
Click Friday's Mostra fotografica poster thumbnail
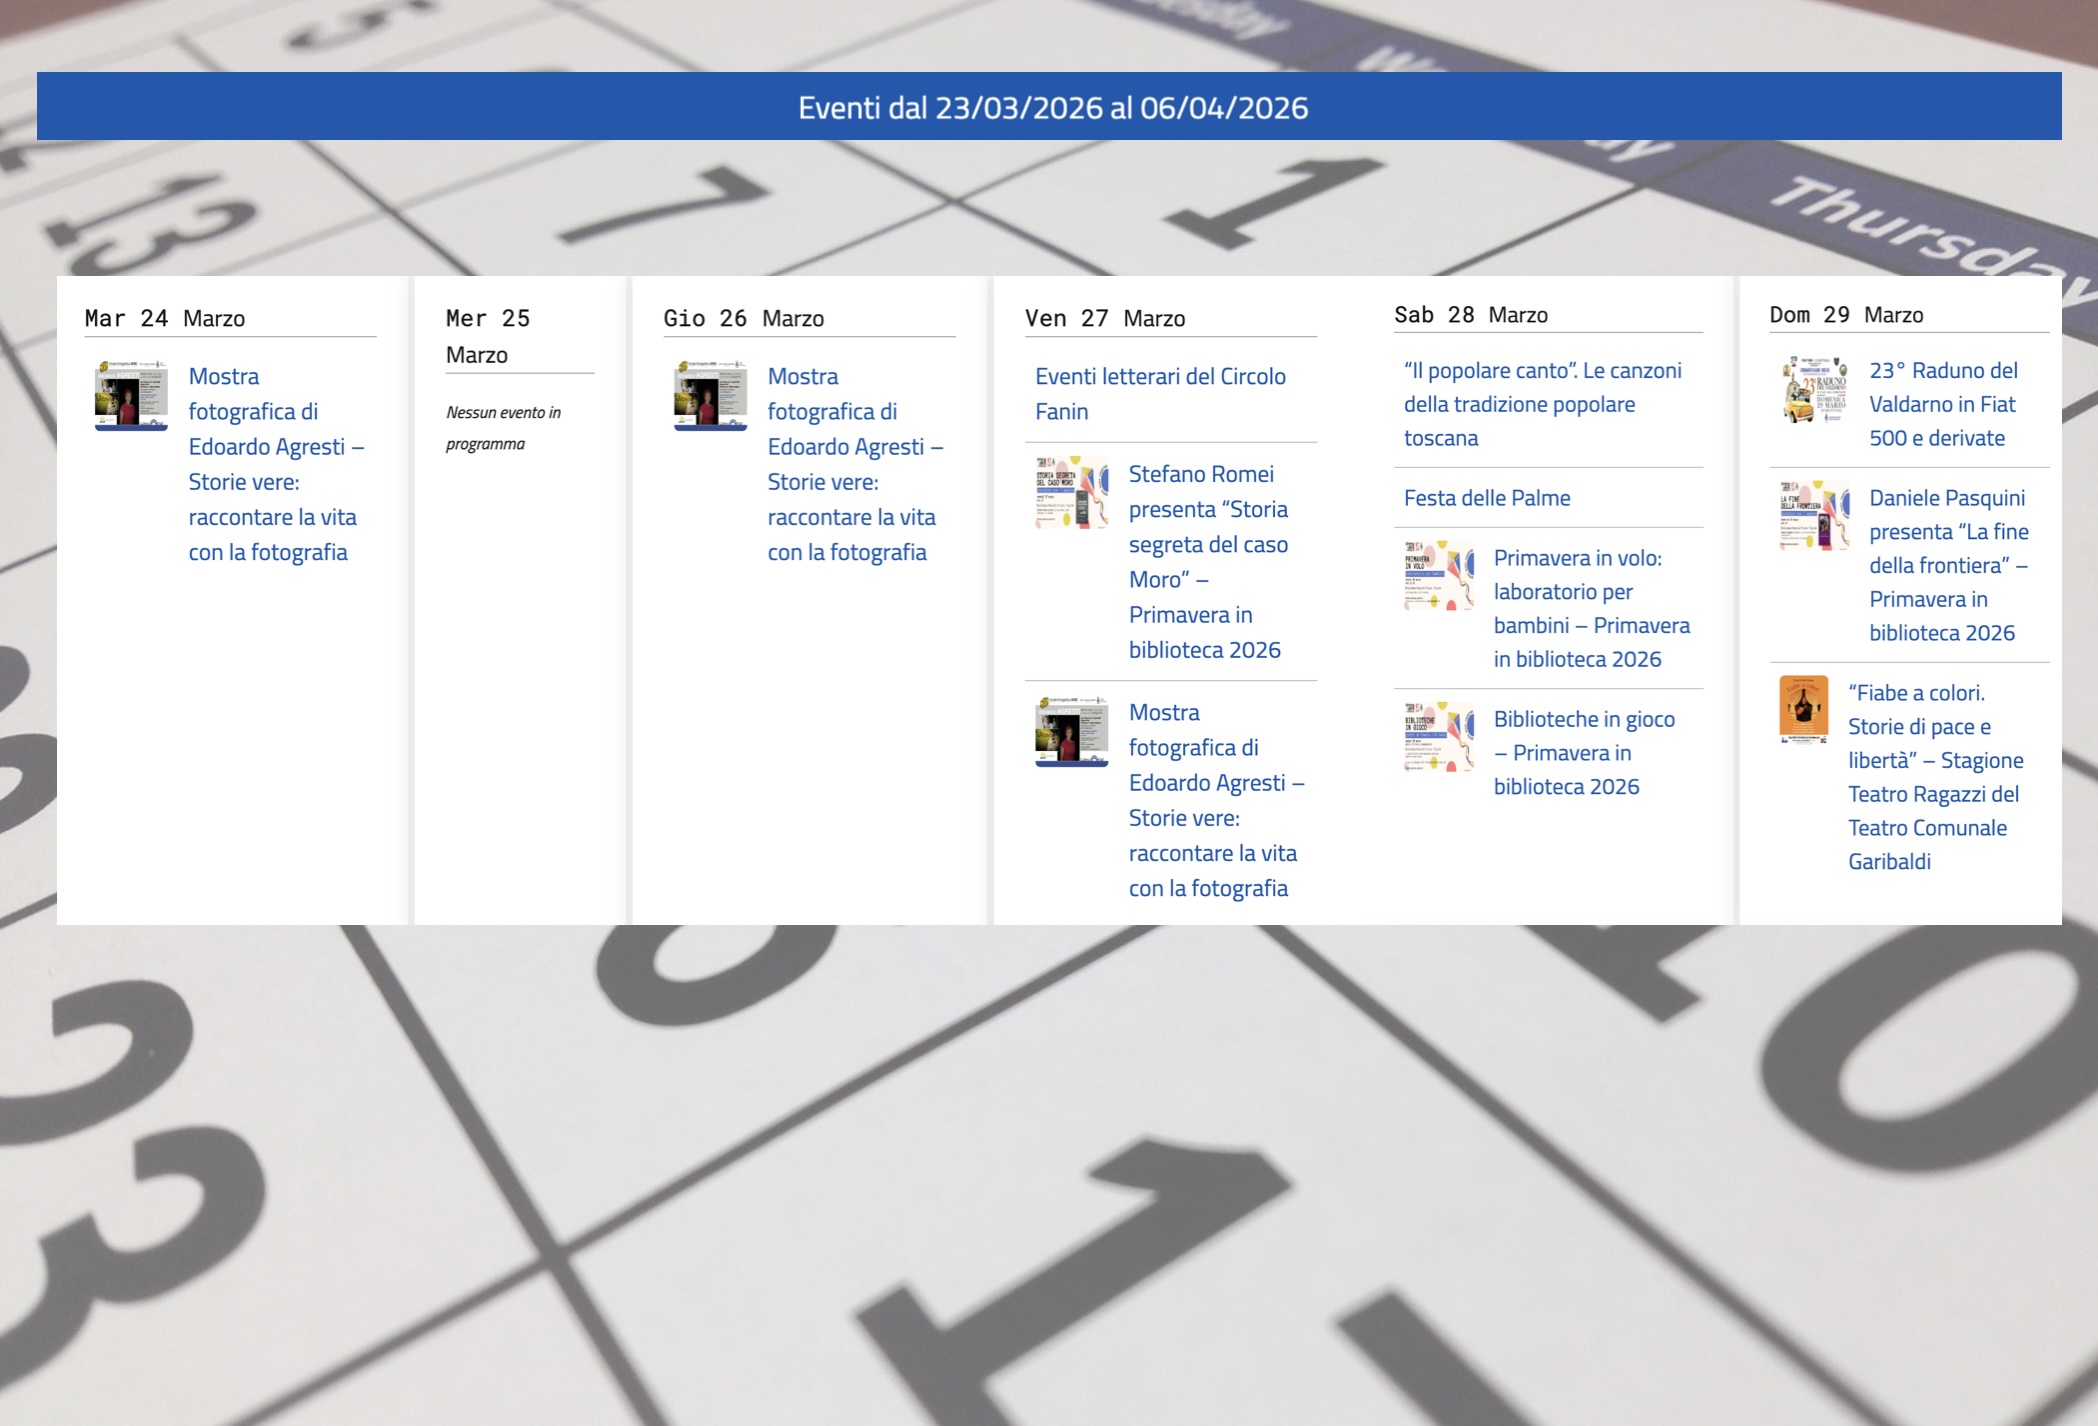[1071, 732]
